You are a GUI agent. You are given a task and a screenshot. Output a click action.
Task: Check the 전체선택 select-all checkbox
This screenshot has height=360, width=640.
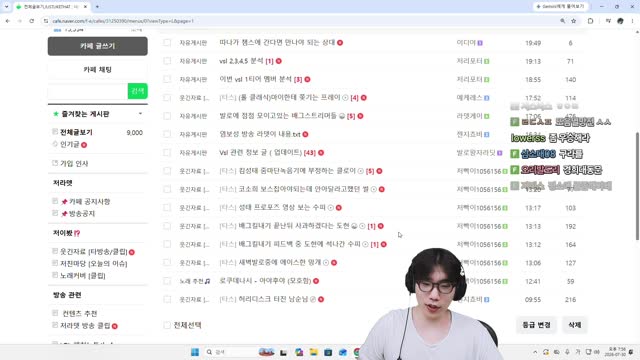167,325
